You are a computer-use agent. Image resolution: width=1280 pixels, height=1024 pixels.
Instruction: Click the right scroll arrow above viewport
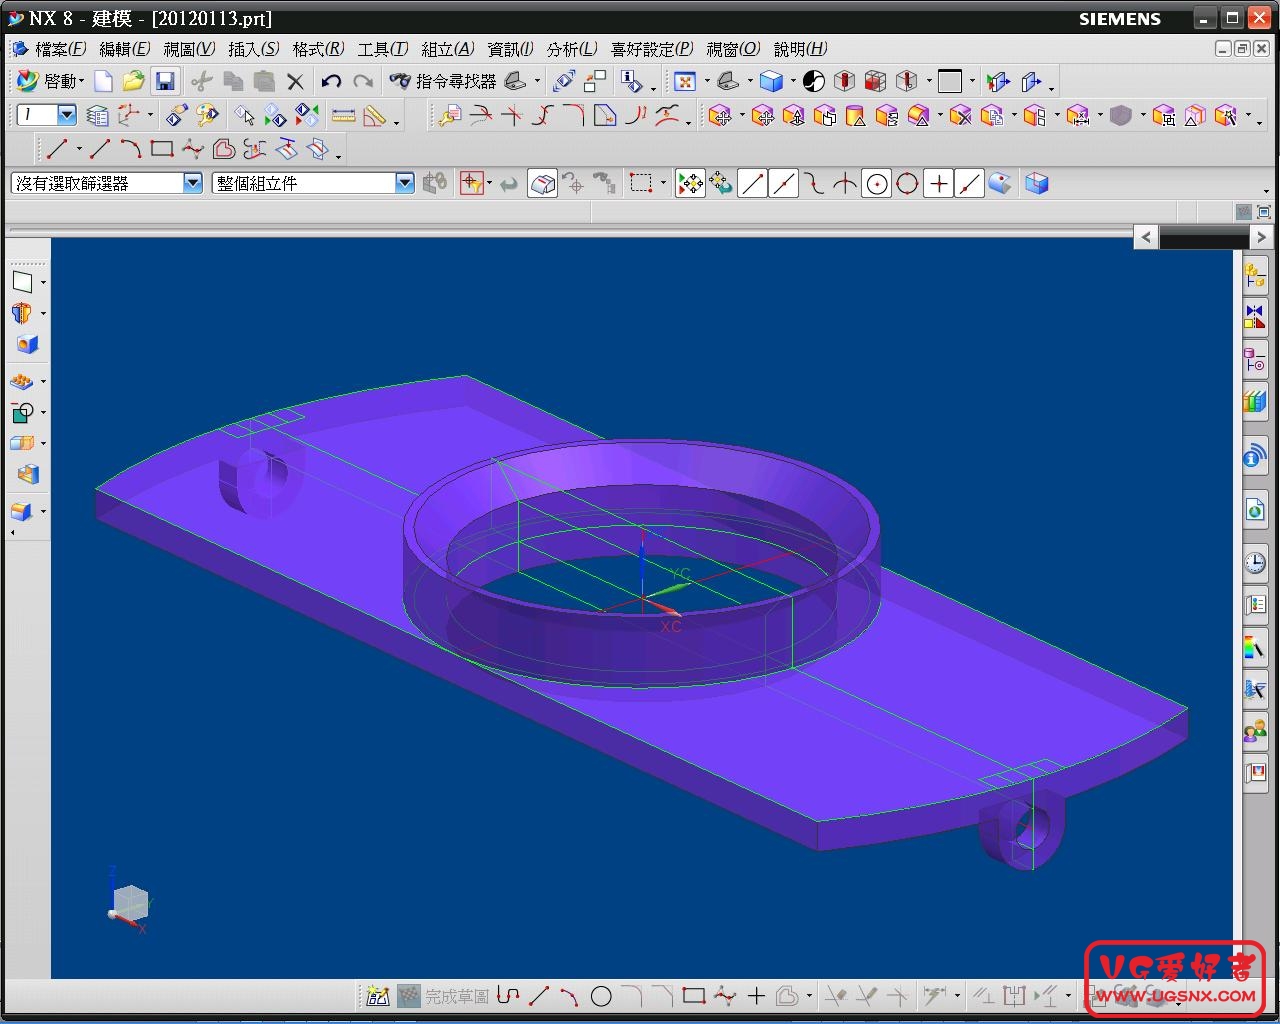[x=1261, y=237]
